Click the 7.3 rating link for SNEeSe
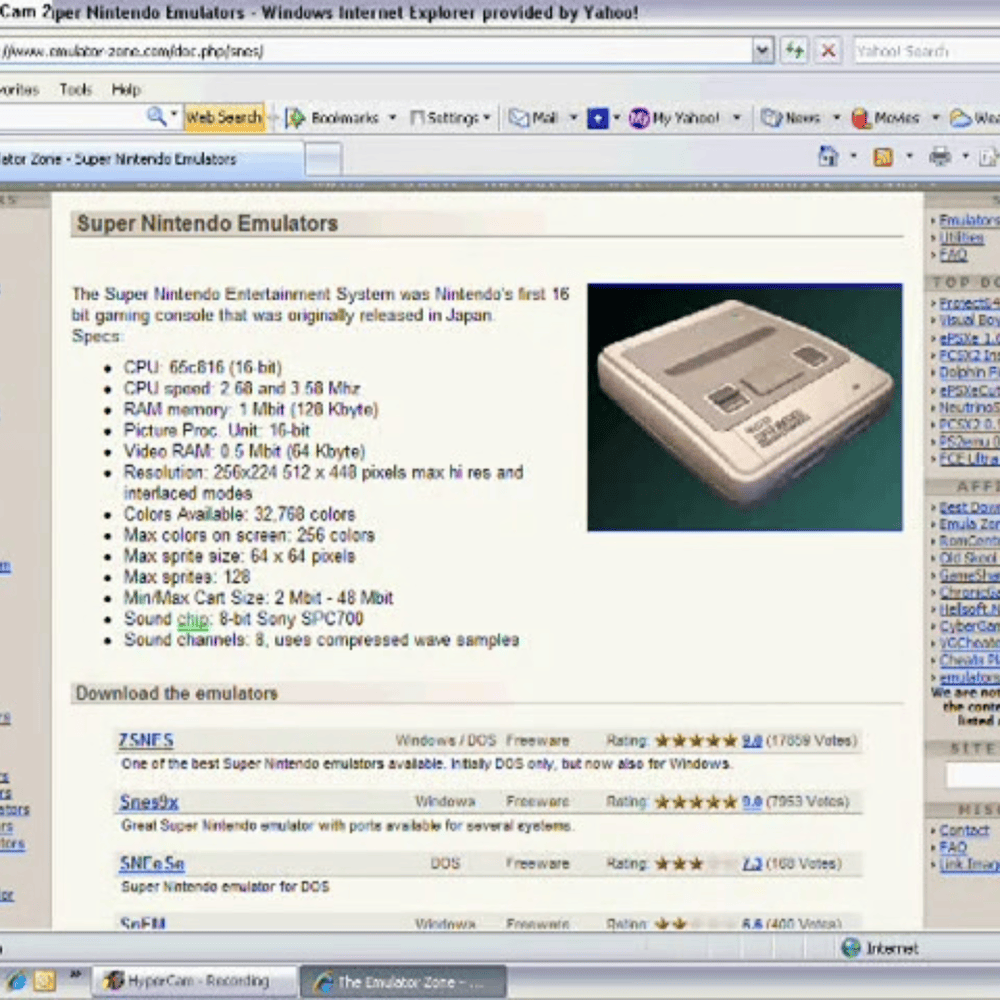This screenshot has width=1000, height=1000. [x=752, y=864]
